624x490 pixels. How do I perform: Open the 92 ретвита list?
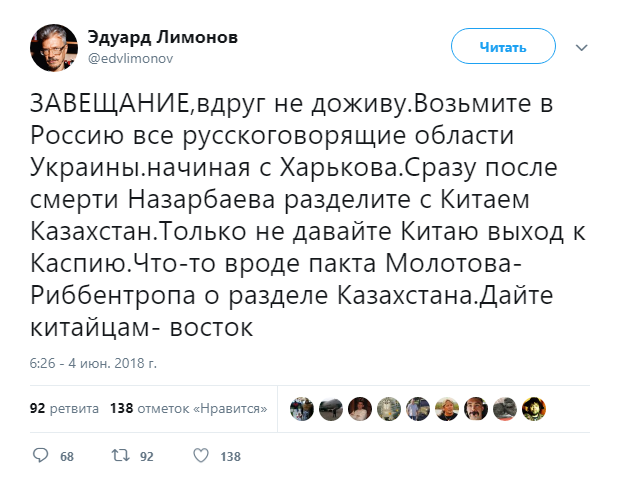(64, 408)
